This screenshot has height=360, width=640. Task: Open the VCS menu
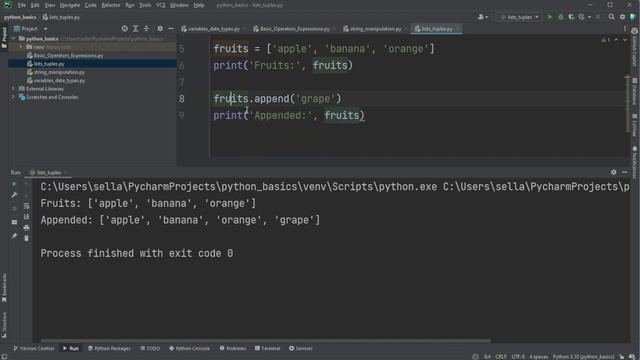(x=160, y=5)
